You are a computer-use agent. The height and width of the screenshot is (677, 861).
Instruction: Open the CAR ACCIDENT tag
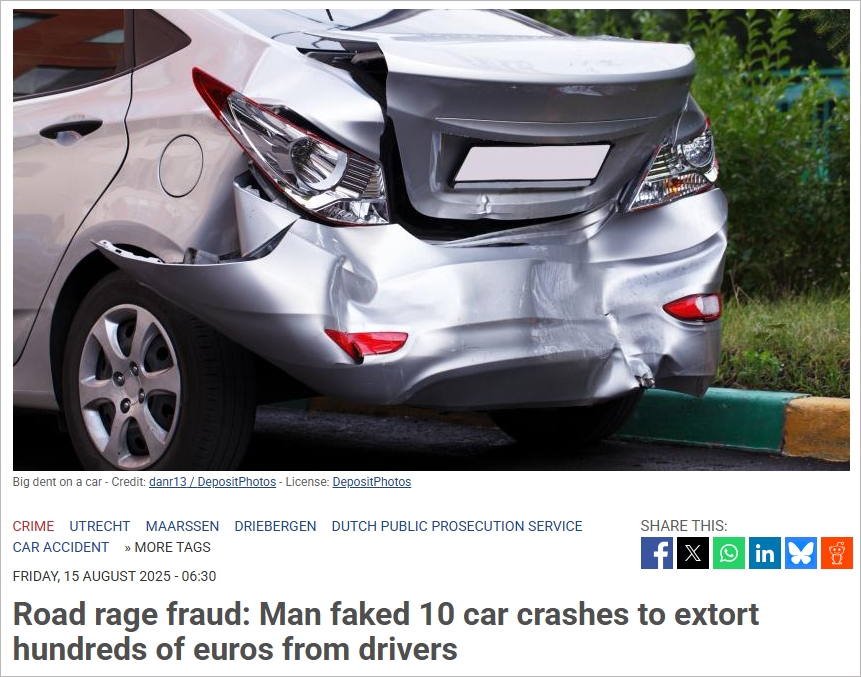(61, 547)
